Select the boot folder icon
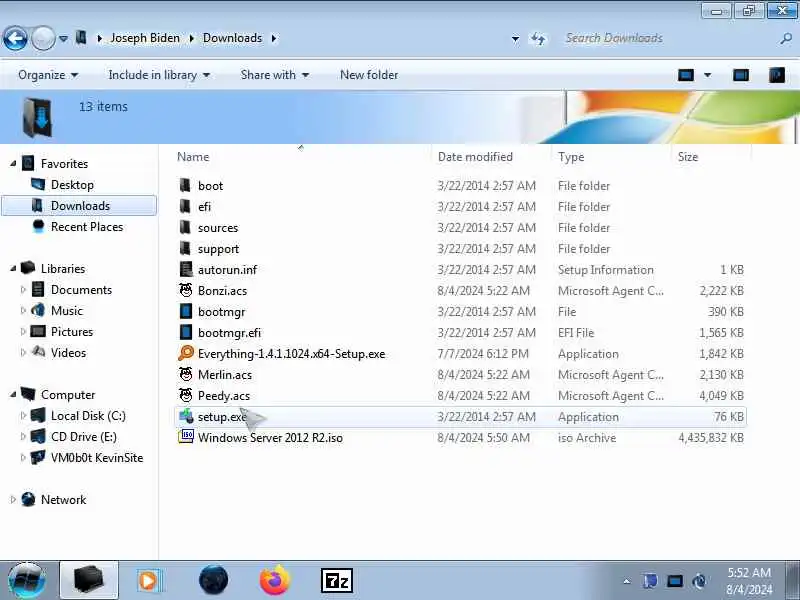 186,185
